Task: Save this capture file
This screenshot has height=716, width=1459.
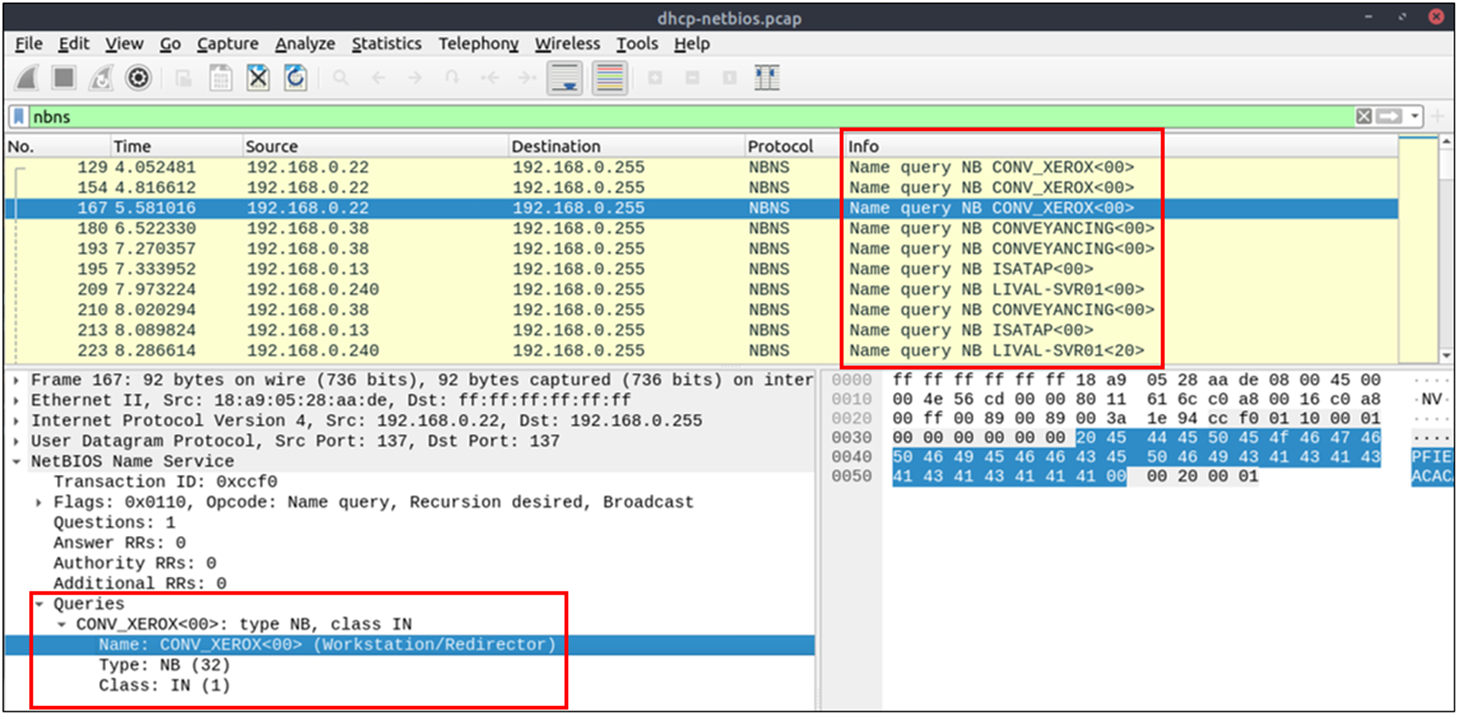Action: point(221,78)
